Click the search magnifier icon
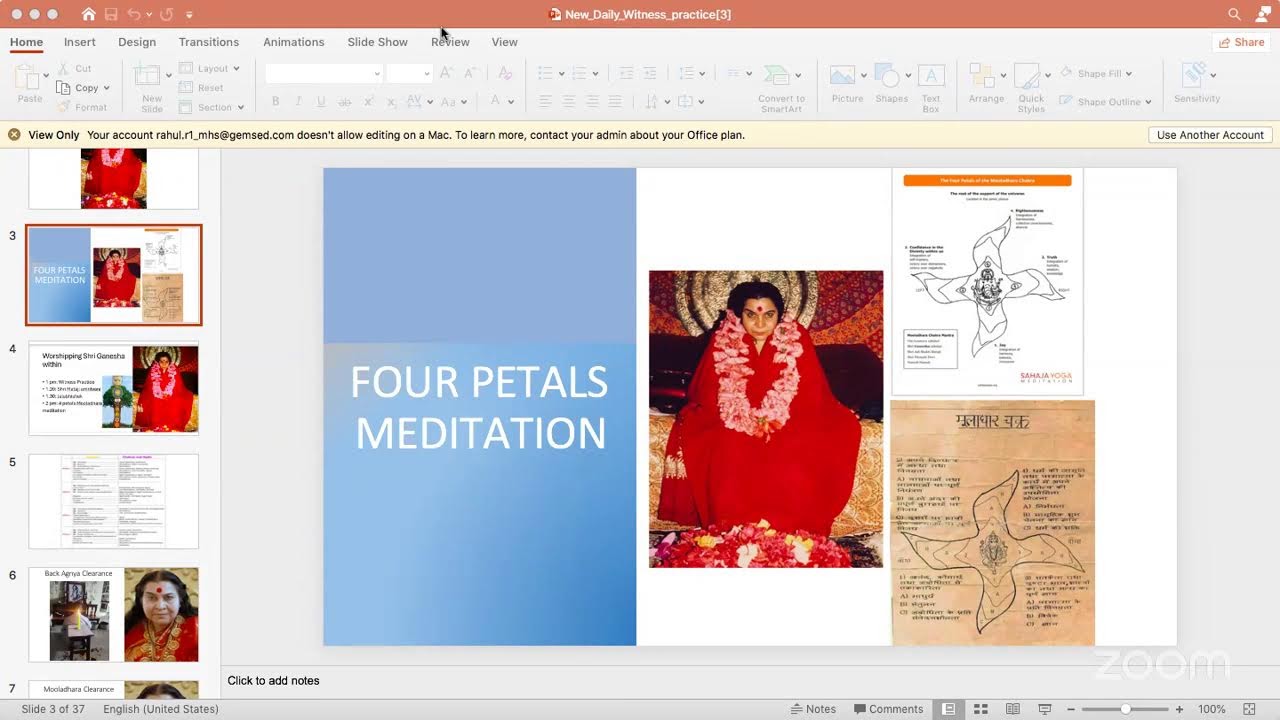Screen dimensions: 1280x720 1235,14
